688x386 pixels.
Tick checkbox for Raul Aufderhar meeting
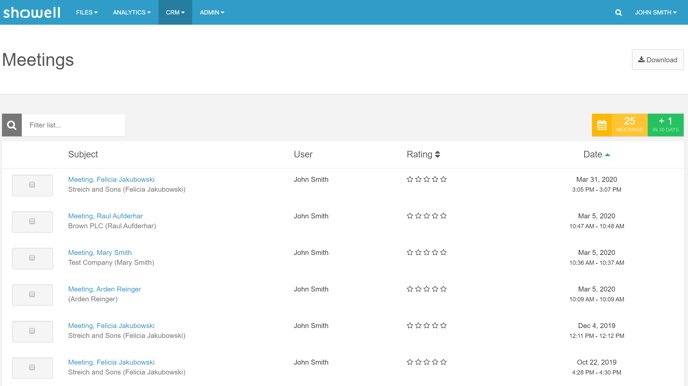pyautogui.click(x=32, y=221)
